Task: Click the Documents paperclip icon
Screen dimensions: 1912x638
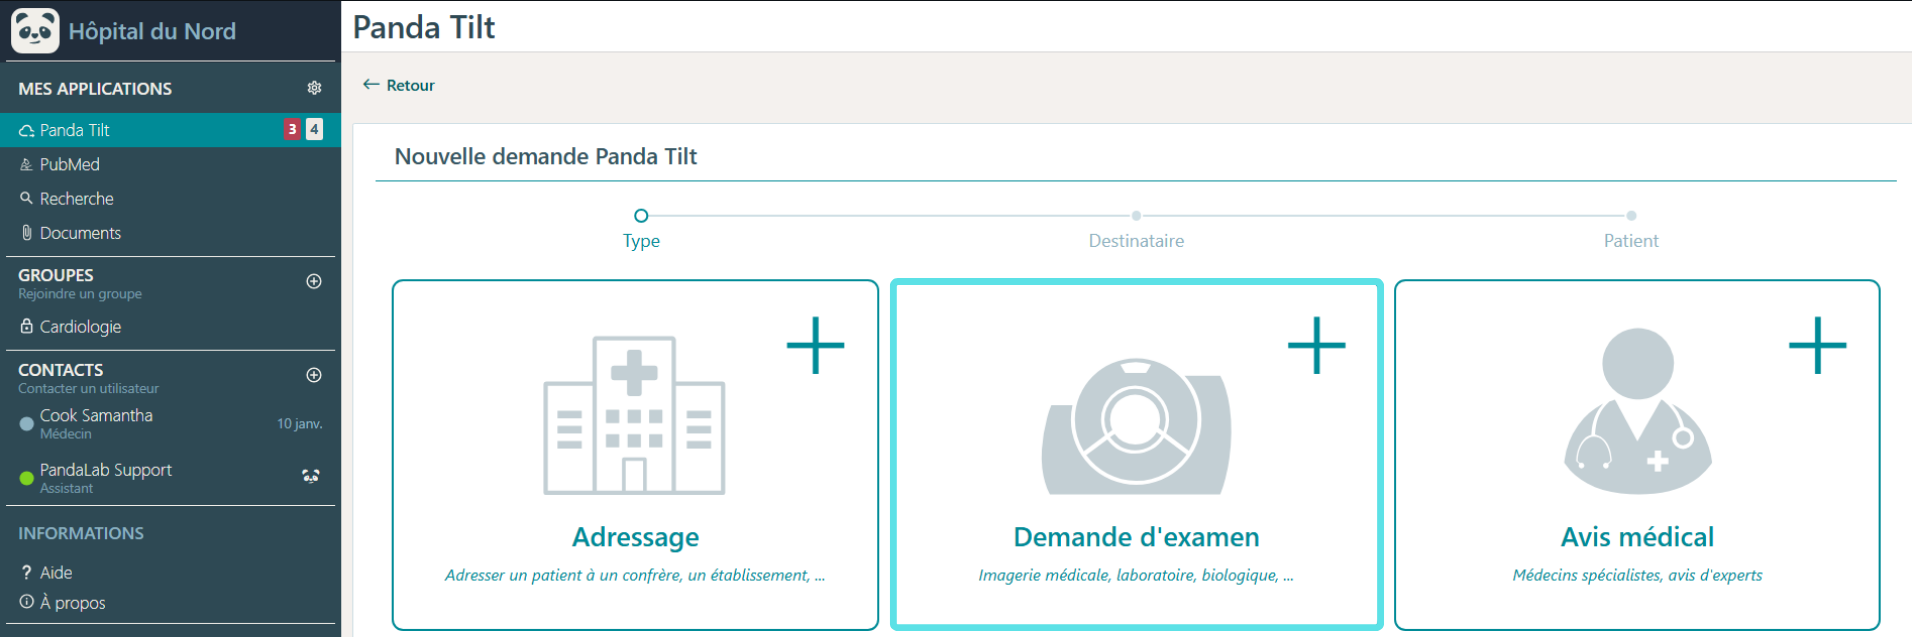Action: coord(26,232)
